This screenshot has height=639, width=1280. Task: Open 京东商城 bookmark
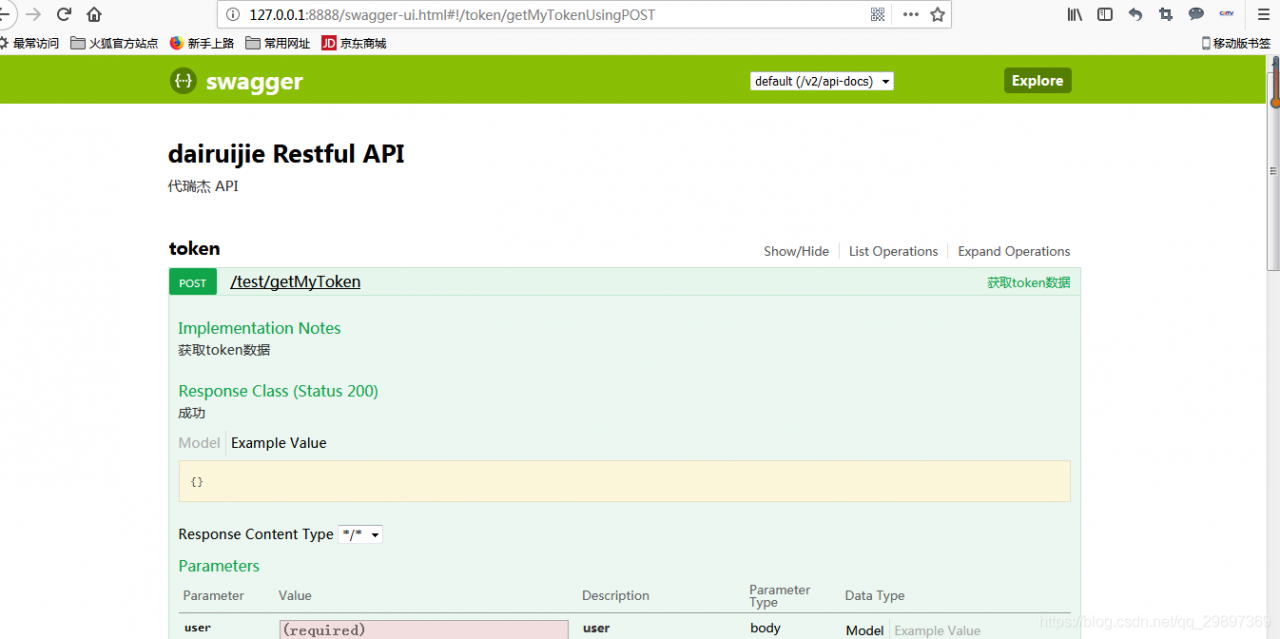[354, 43]
